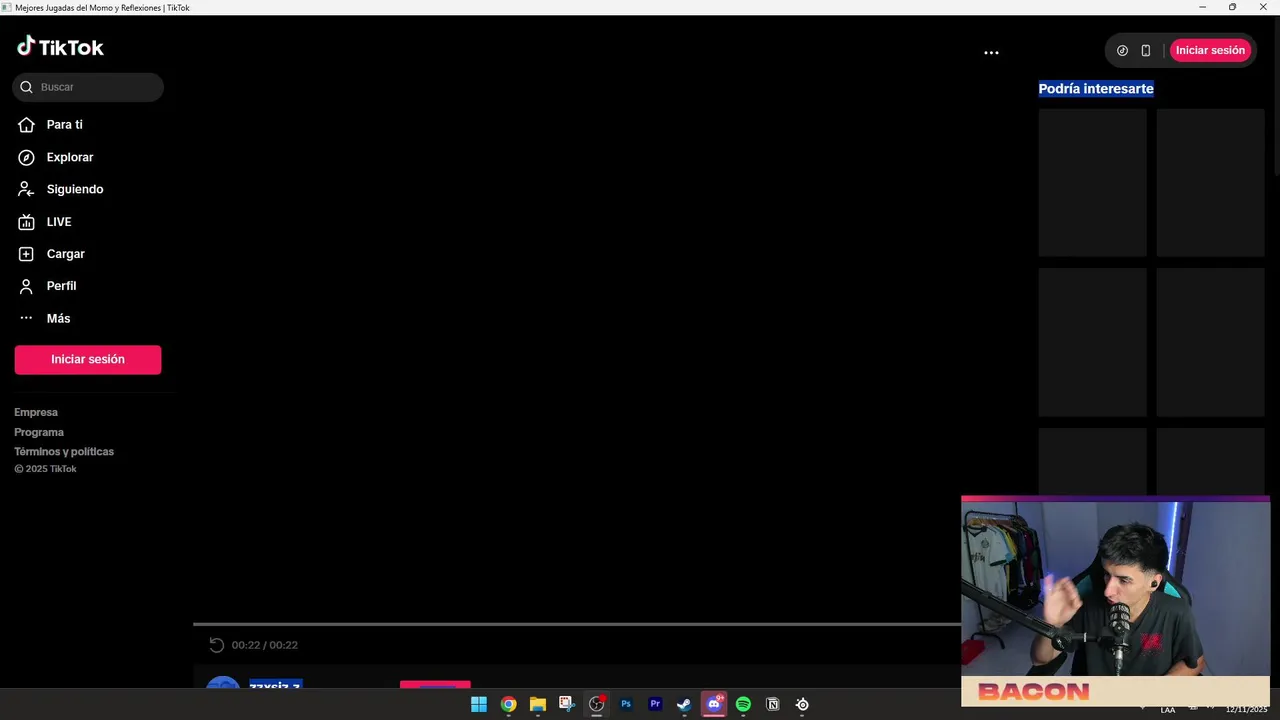Open the three-dots video options menu

coord(991,52)
